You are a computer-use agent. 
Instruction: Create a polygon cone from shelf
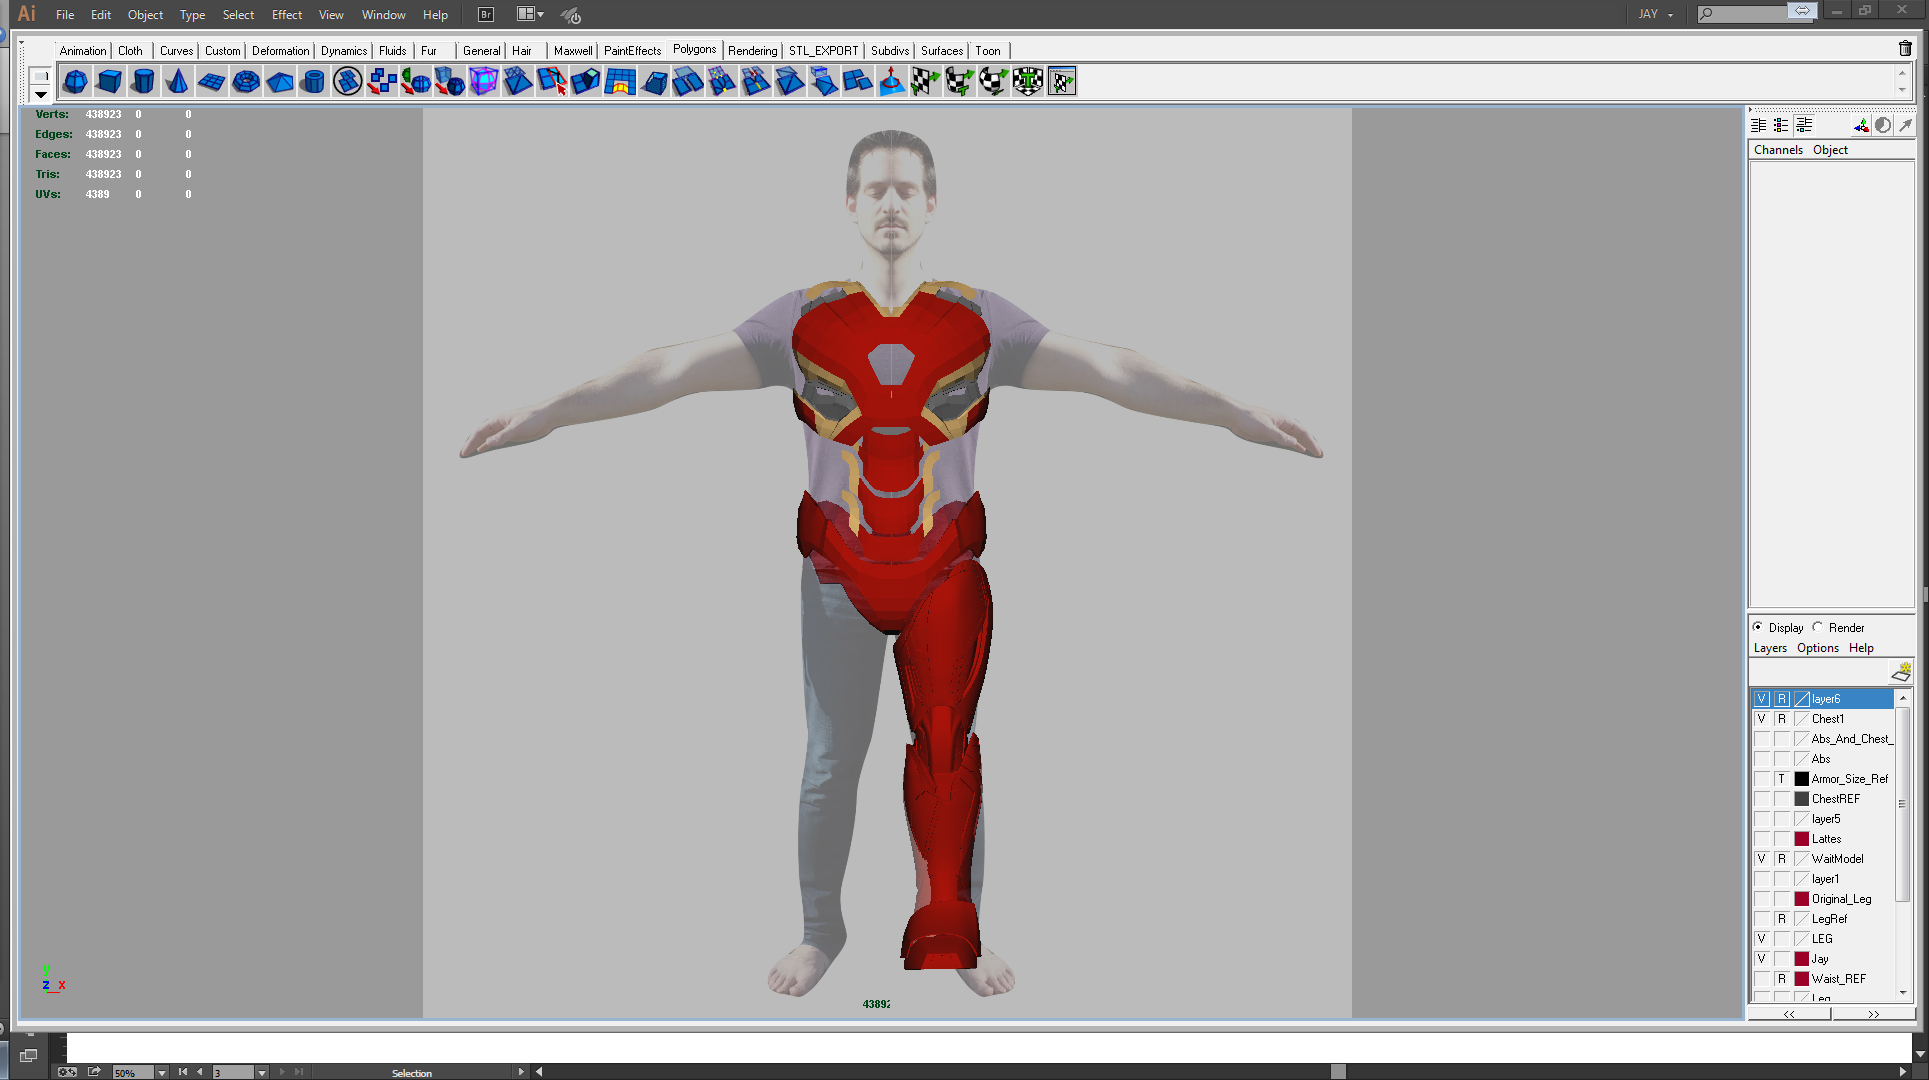tap(177, 81)
